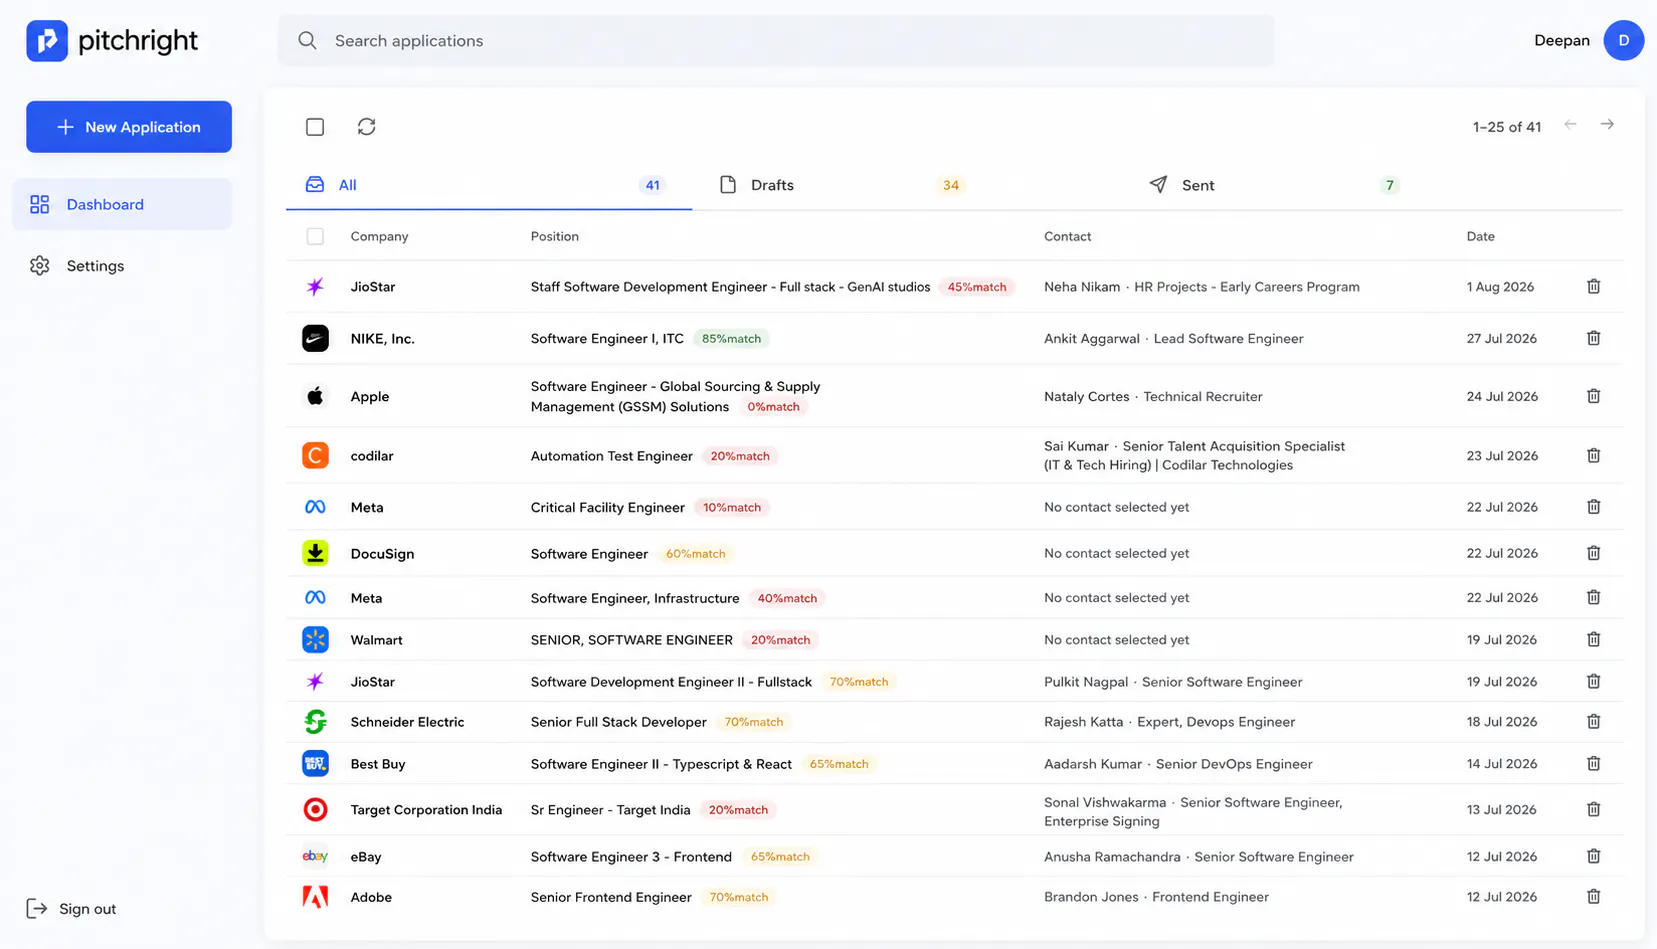Delete the JioStar Staff Software Development application
This screenshot has width=1657, height=949.
click(x=1594, y=287)
